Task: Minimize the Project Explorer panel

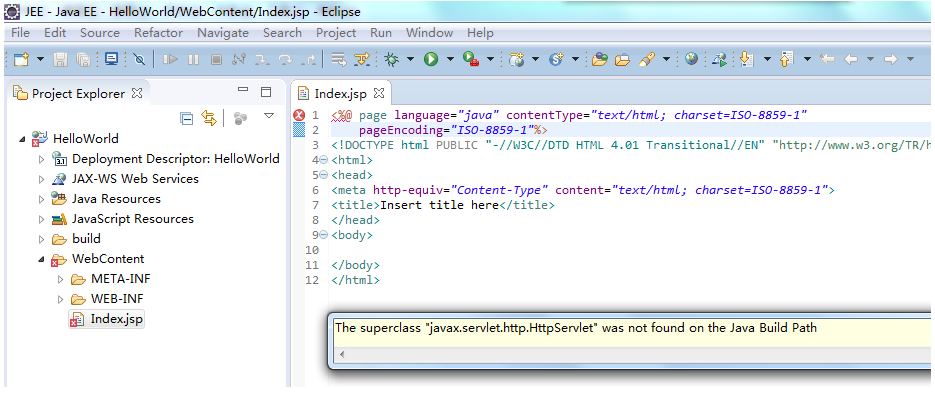Action: click(243, 89)
